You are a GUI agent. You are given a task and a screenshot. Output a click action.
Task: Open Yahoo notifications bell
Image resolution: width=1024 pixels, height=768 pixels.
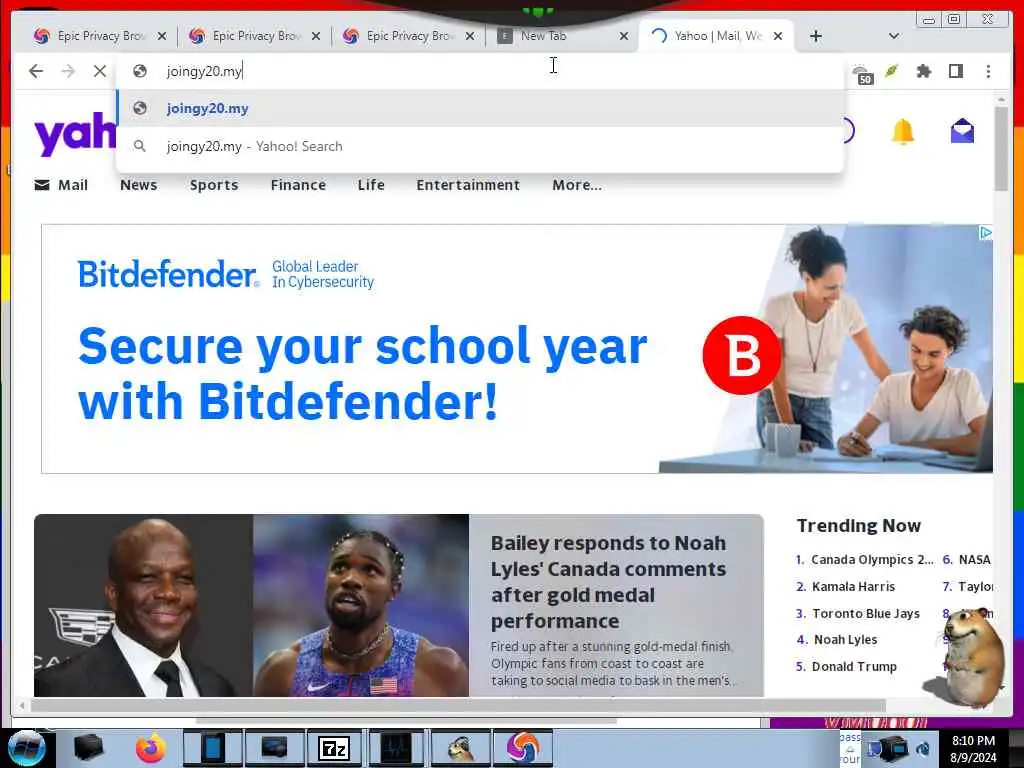(x=903, y=132)
